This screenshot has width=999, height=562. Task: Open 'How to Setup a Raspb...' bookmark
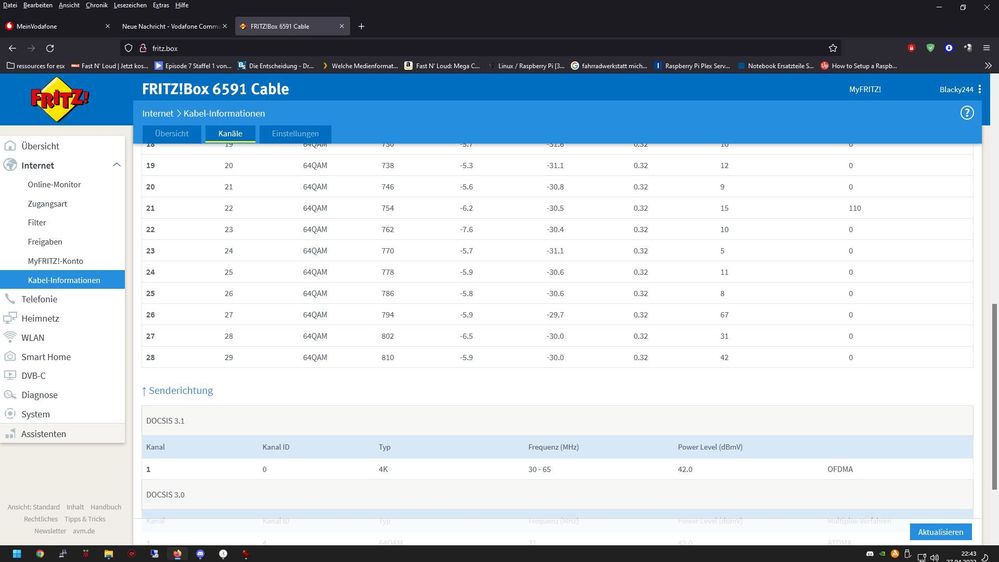(x=859, y=66)
